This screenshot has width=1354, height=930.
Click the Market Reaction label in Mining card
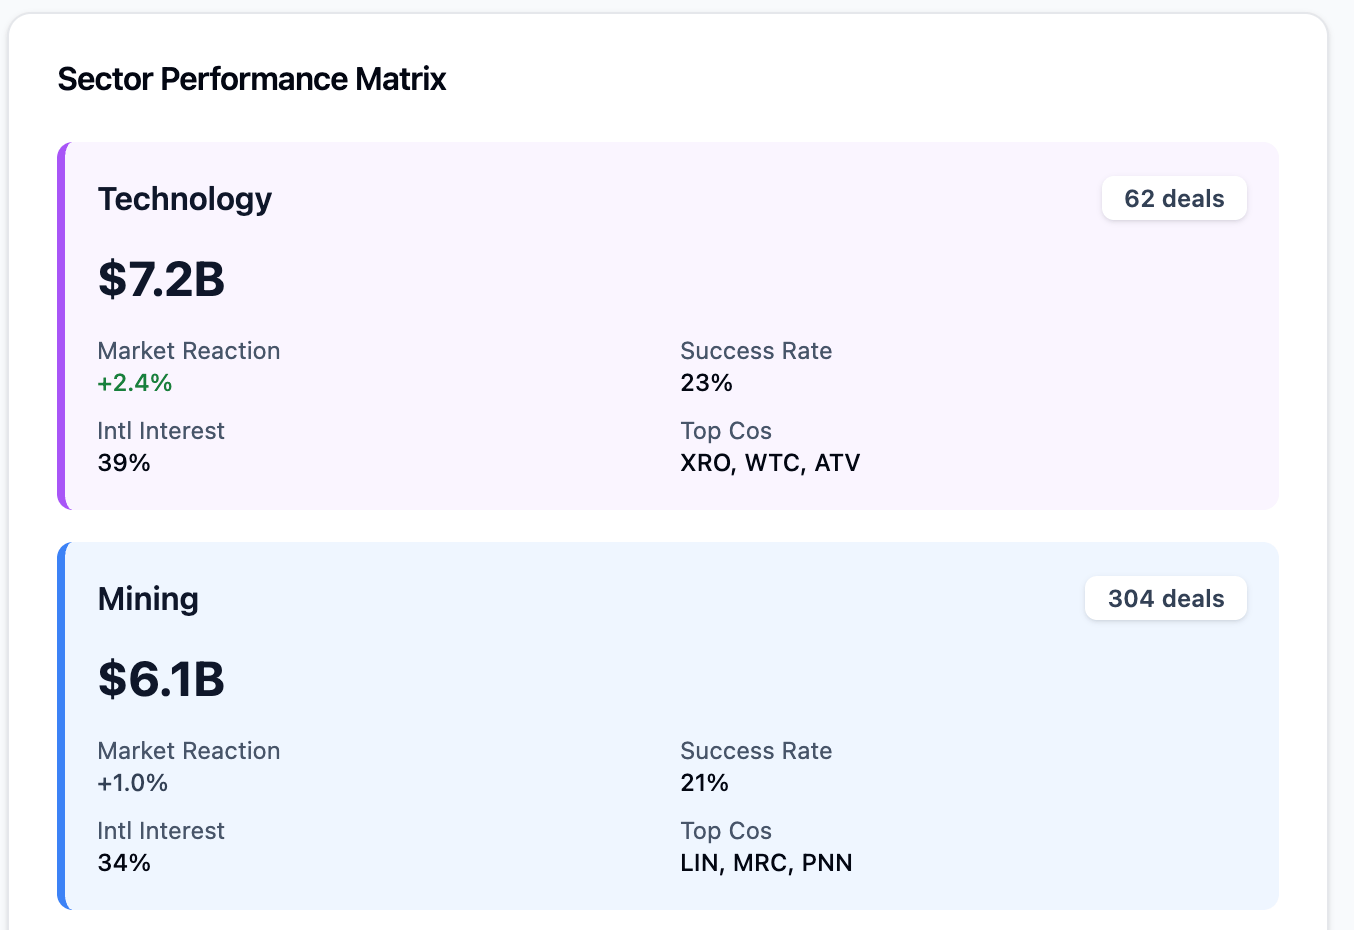pos(189,751)
